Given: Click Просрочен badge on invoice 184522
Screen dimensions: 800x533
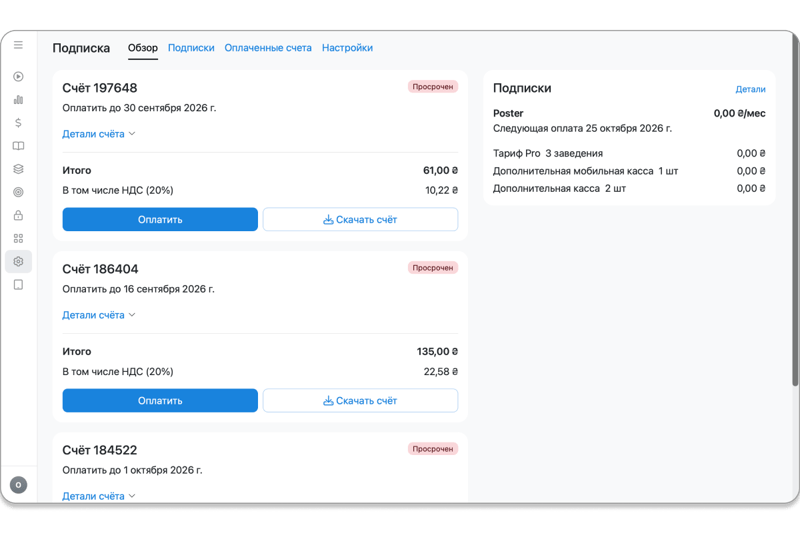Looking at the screenshot, I should (433, 449).
